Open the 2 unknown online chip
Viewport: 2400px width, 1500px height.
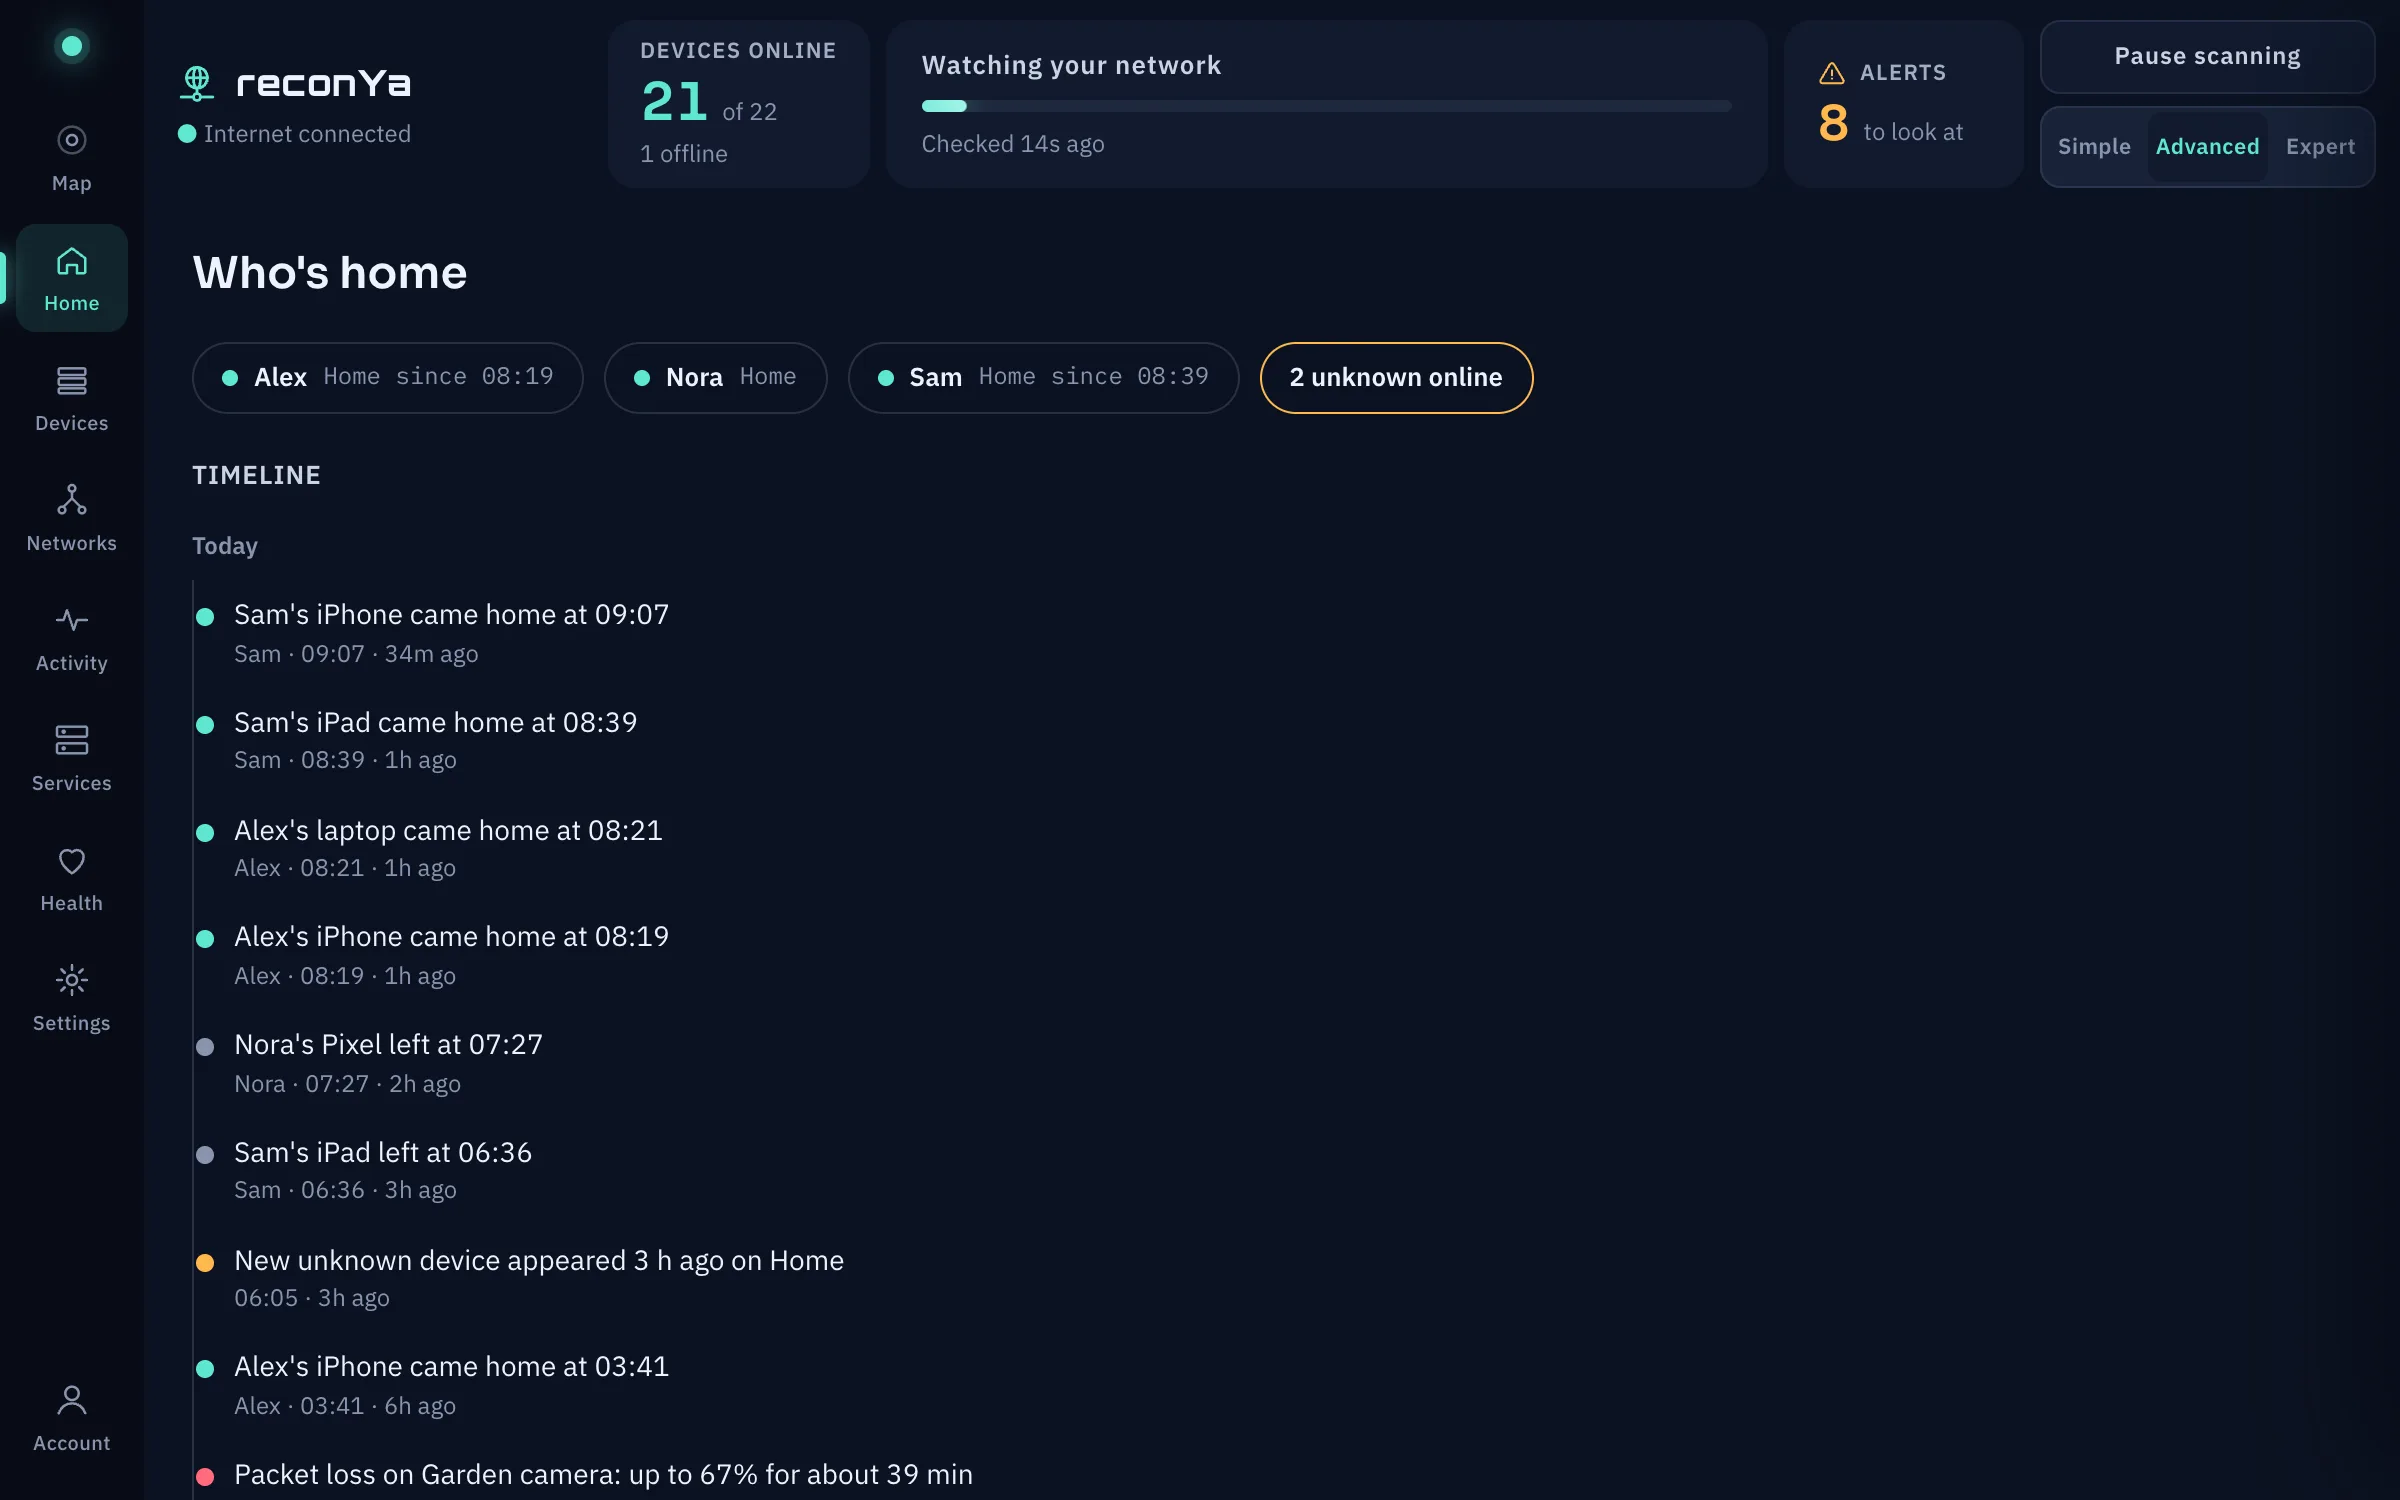(x=1396, y=378)
